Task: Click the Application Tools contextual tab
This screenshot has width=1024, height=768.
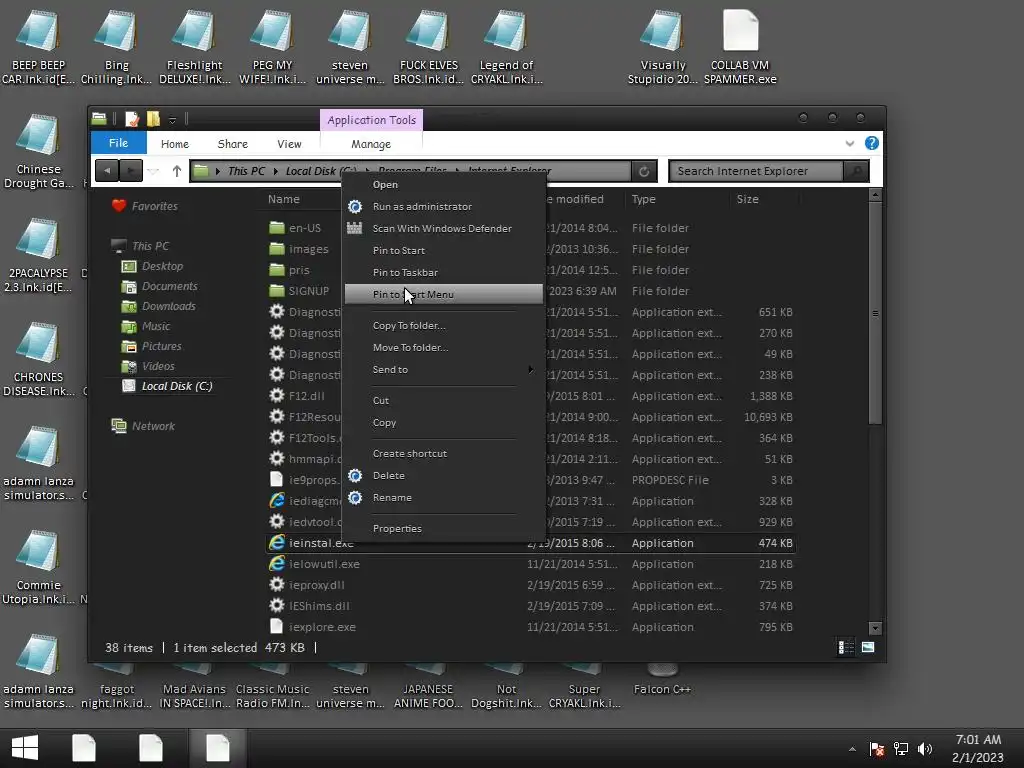Action: point(372,120)
